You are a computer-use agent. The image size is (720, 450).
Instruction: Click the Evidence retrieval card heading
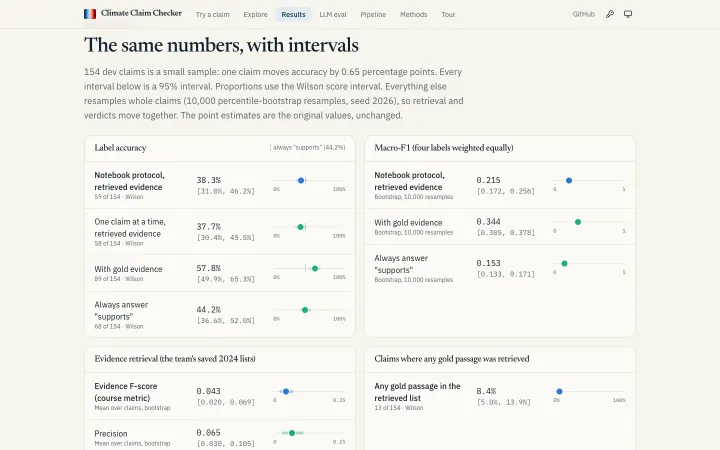(175, 359)
